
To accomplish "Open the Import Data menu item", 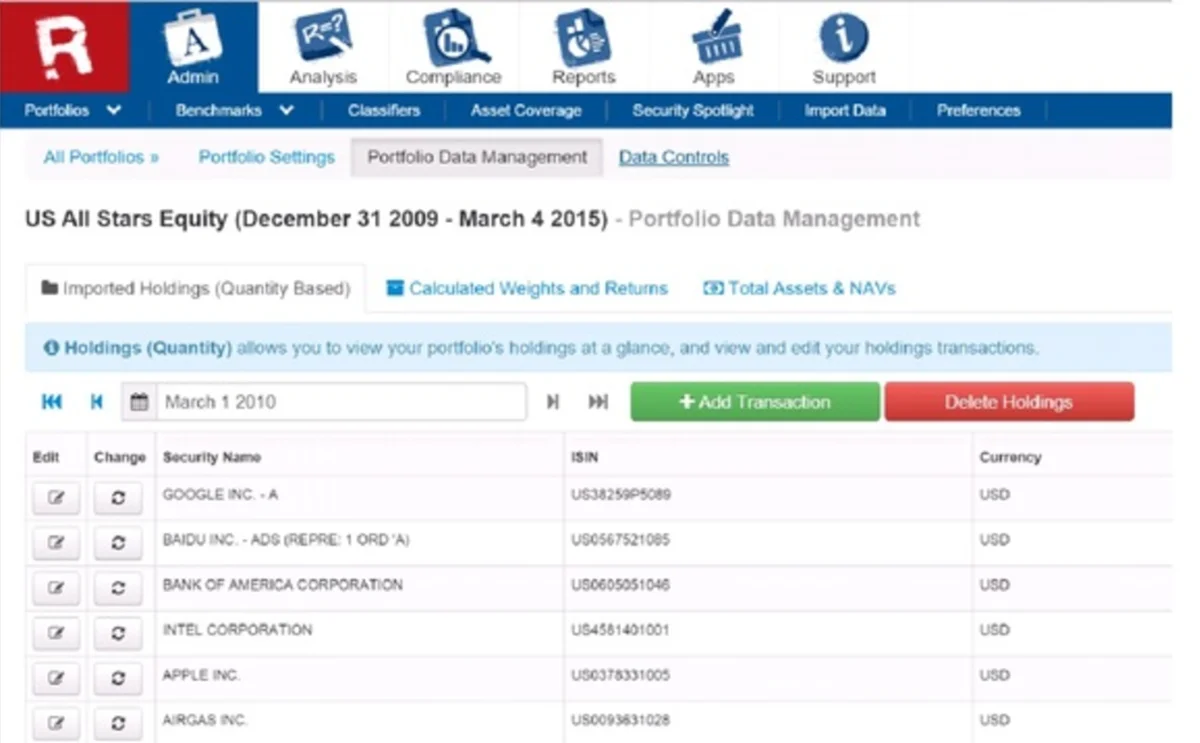I will point(845,111).
